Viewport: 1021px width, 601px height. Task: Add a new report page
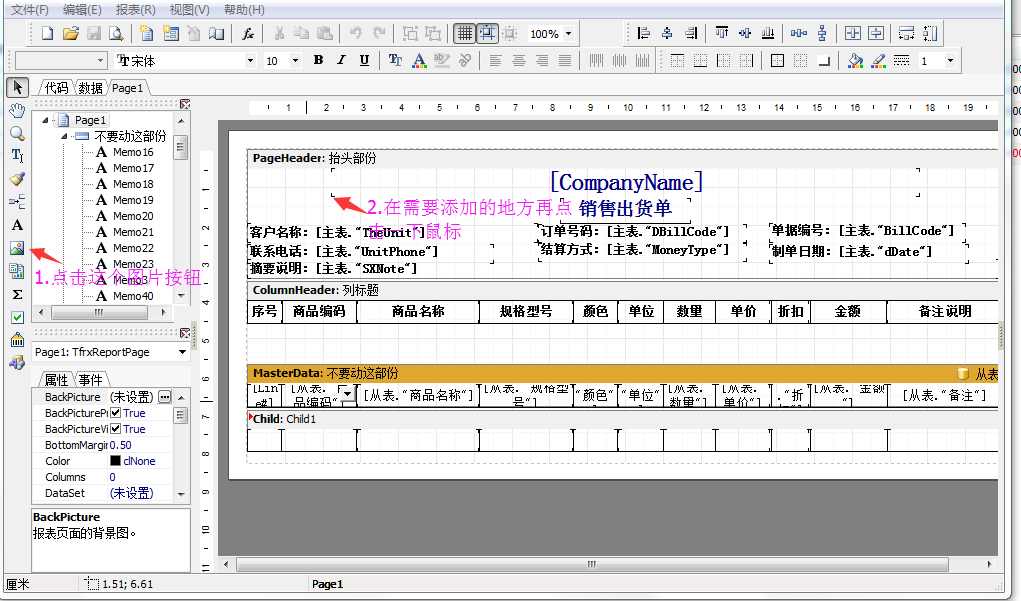point(147,33)
